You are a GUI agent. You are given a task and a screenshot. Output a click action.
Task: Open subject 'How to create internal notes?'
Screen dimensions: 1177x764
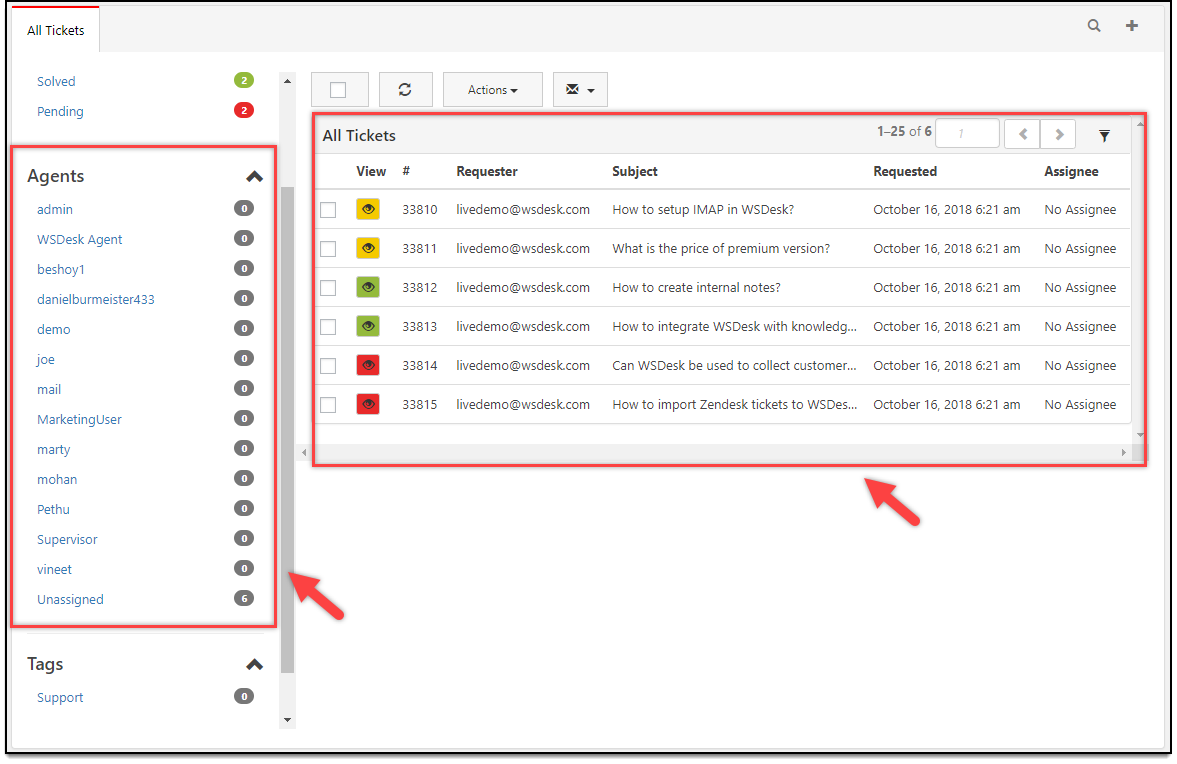pyautogui.click(x=696, y=287)
